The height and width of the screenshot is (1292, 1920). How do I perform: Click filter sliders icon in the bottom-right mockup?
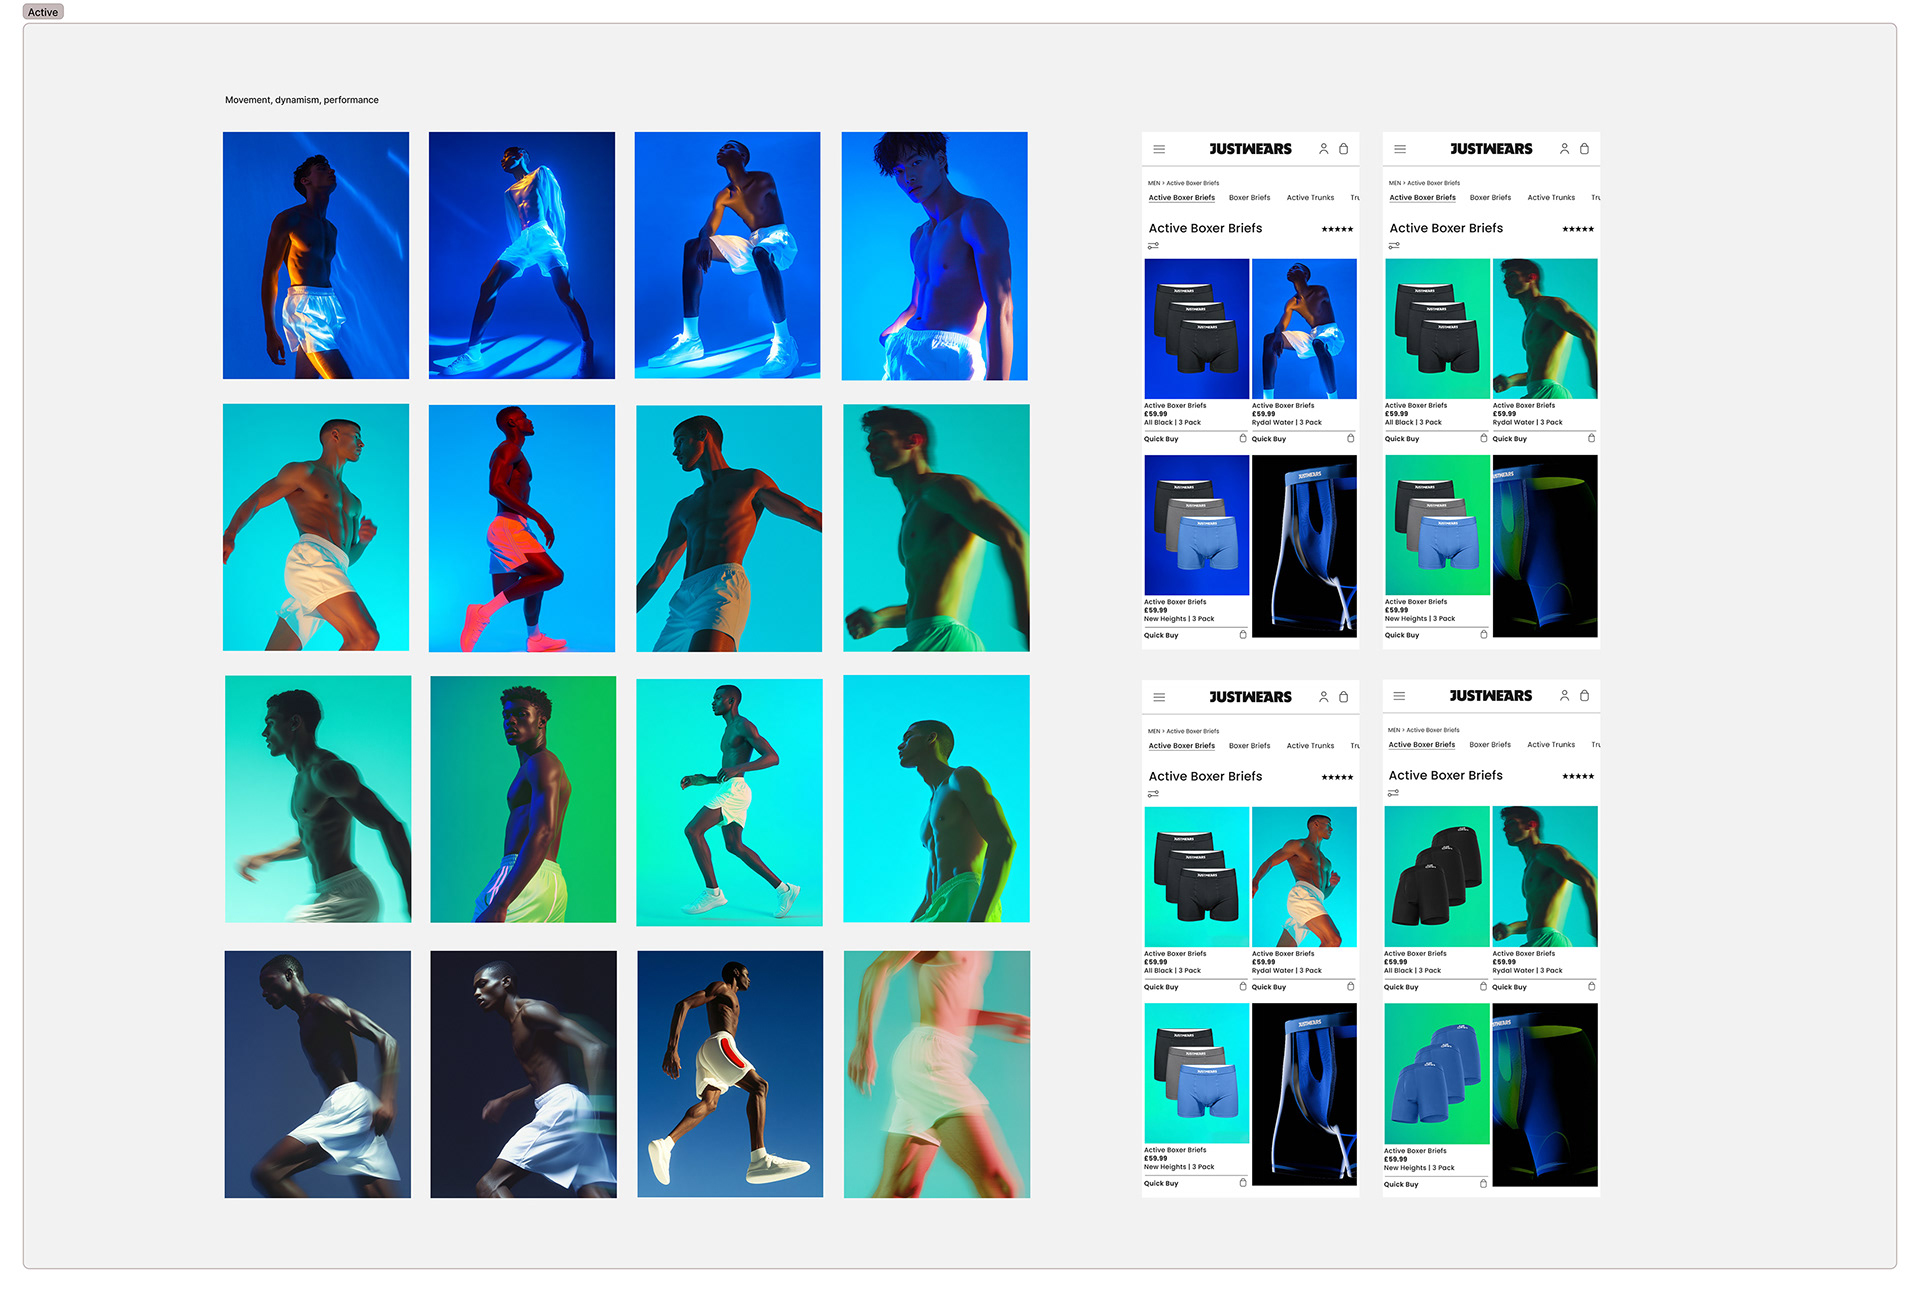tap(1393, 793)
